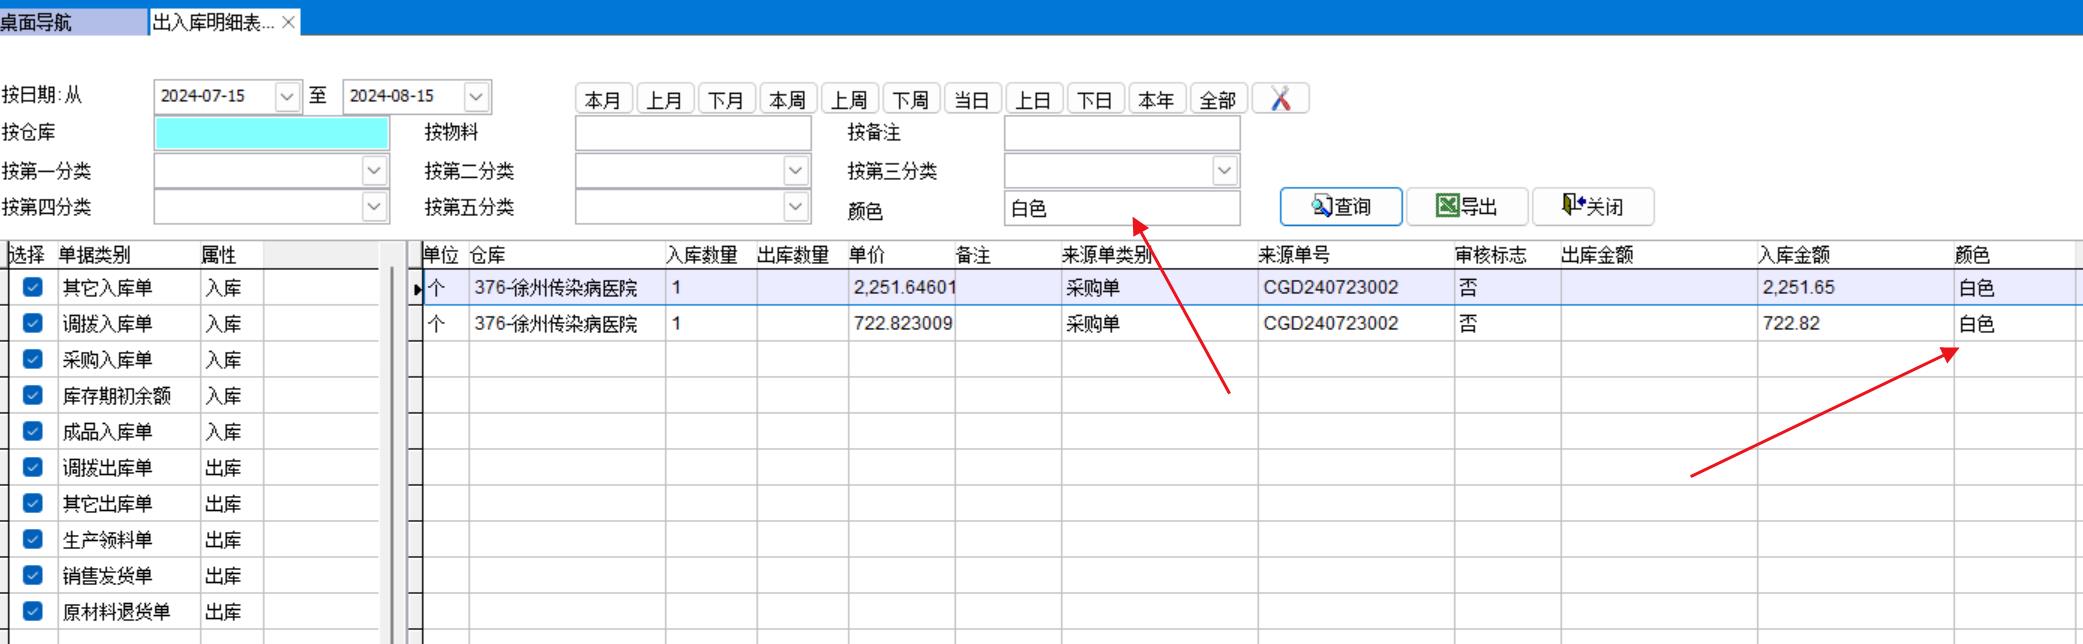Open the start date dropdown

(x=287, y=97)
